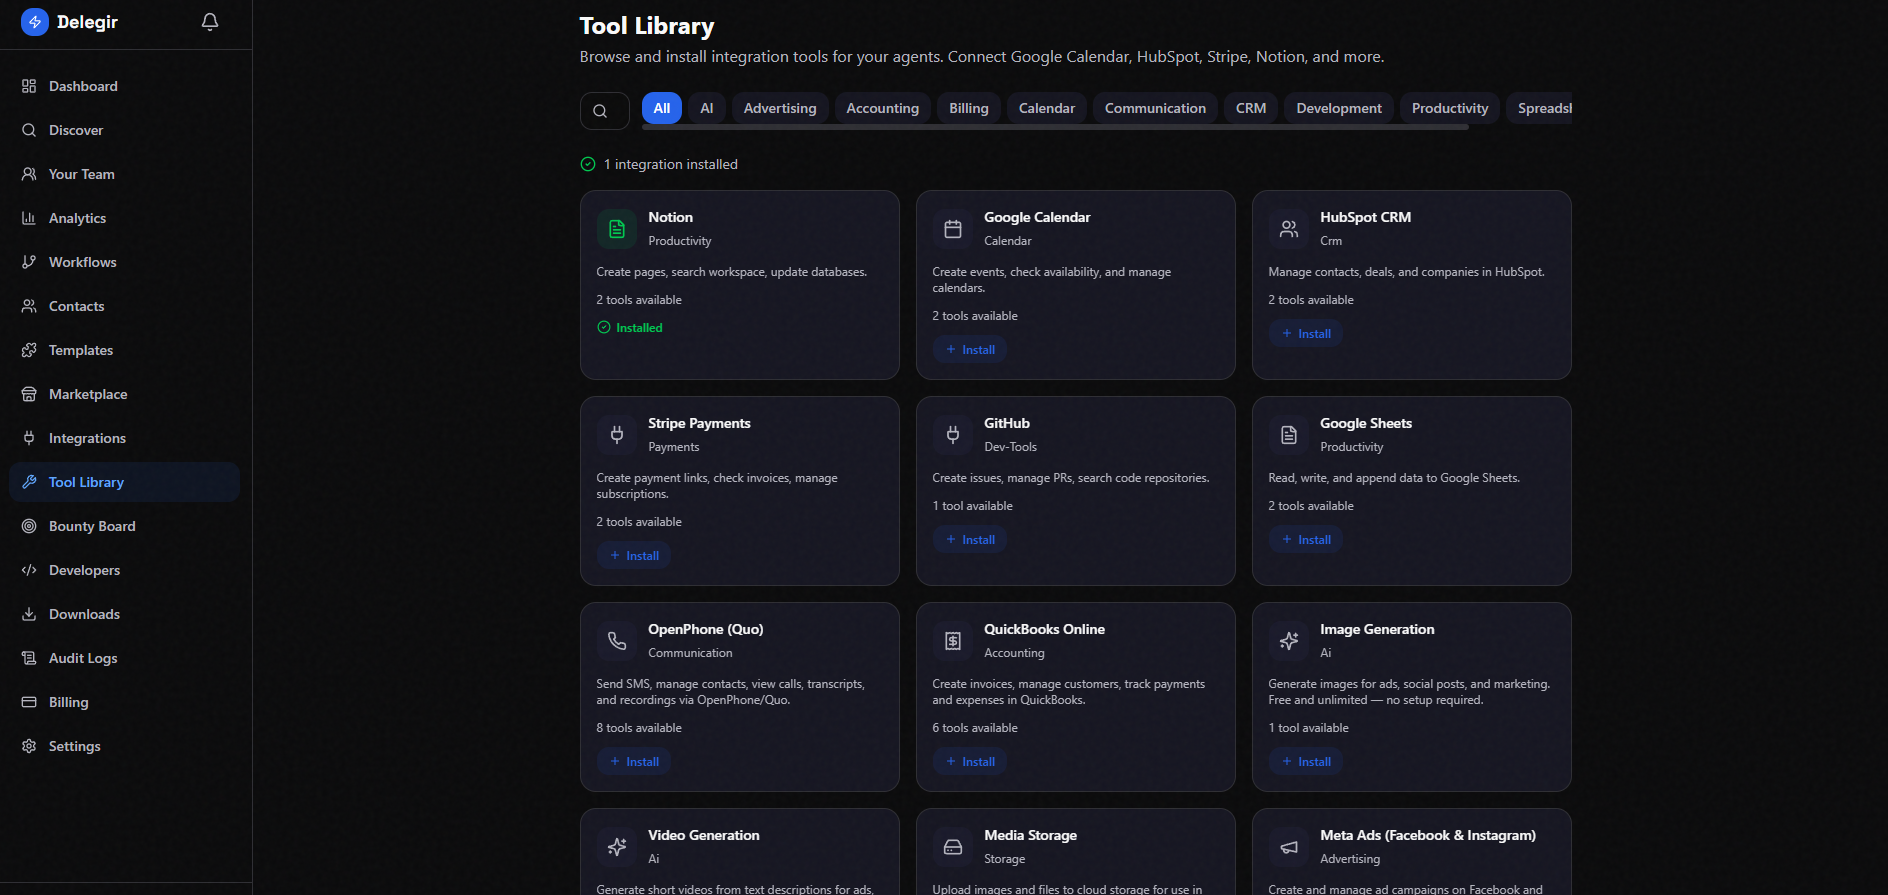The width and height of the screenshot is (1888, 895).
Task: Install QuickBooks Online integration
Action: (970, 762)
